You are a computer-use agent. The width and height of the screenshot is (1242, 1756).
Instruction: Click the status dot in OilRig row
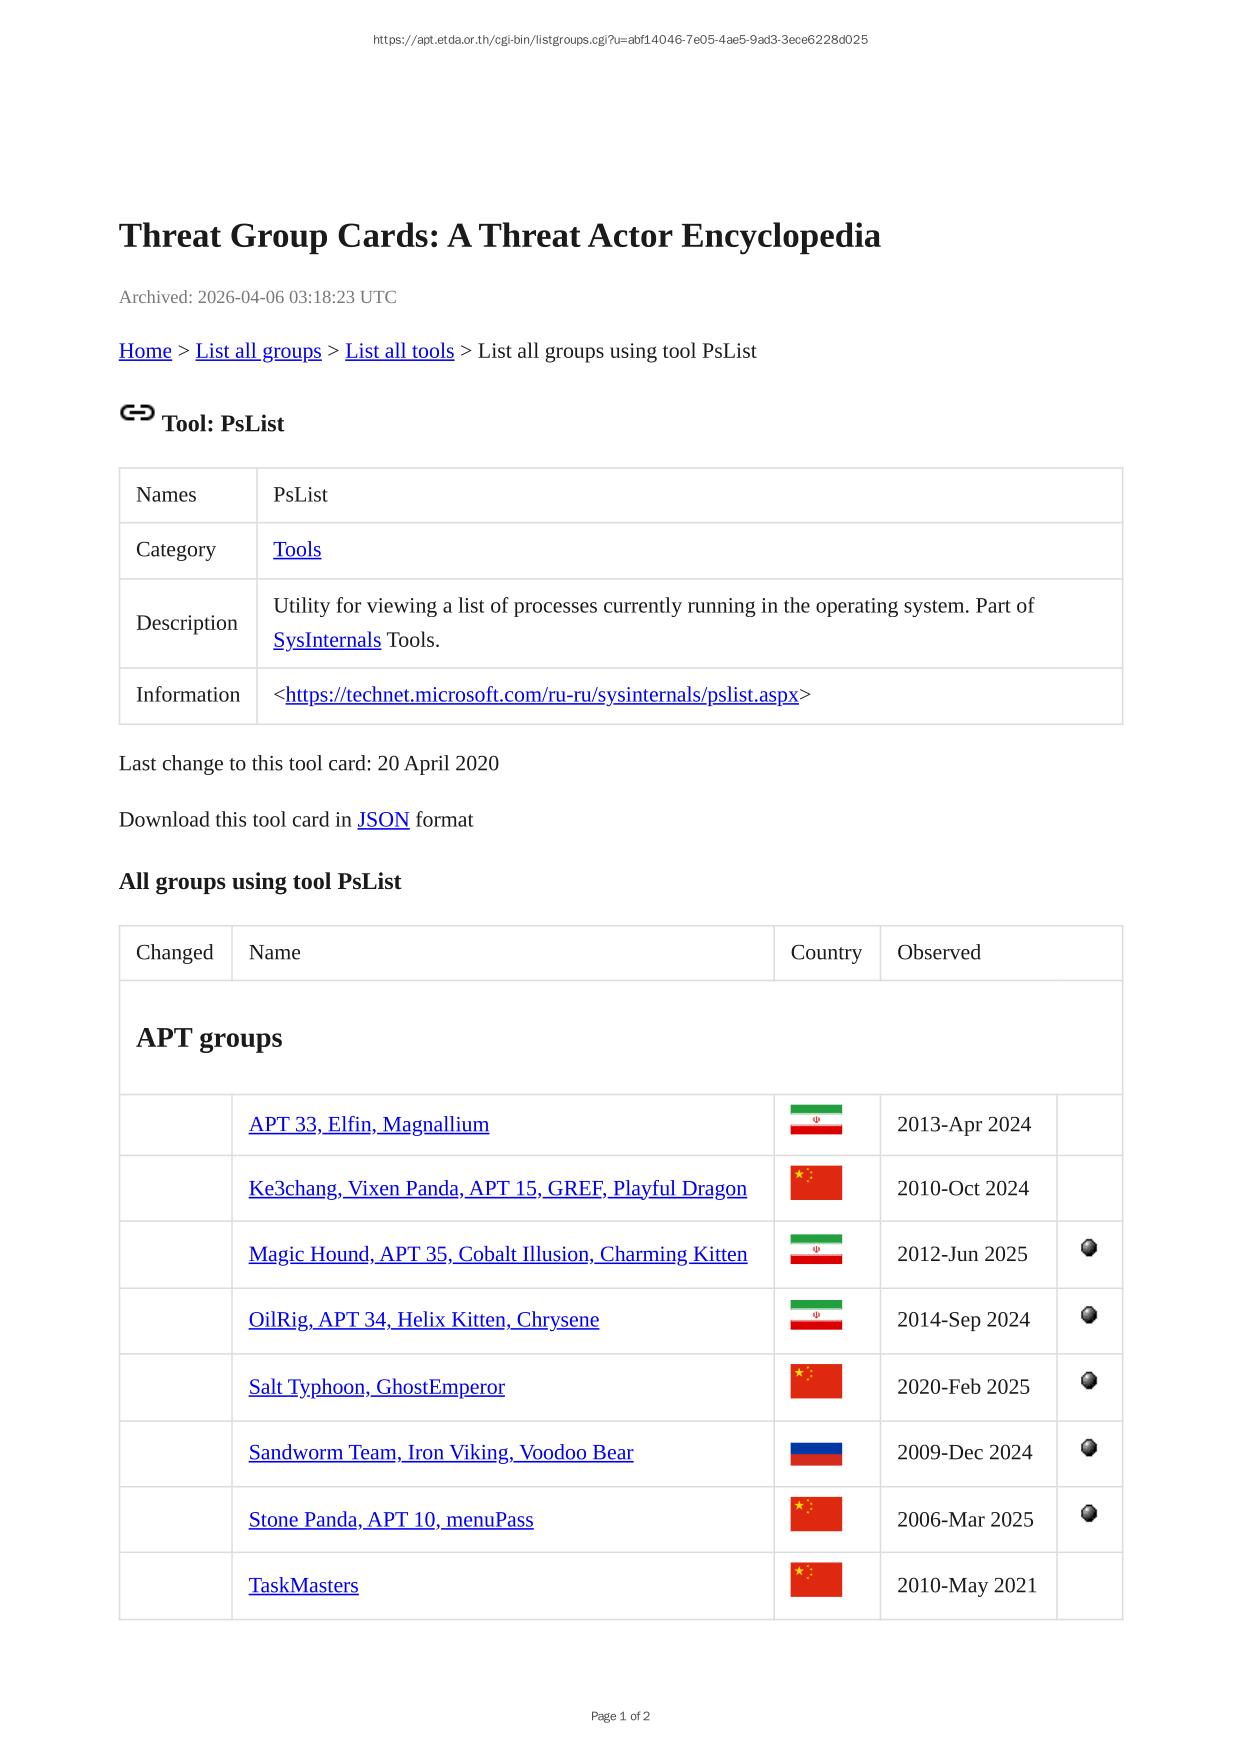pyautogui.click(x=1089, y=1315)
